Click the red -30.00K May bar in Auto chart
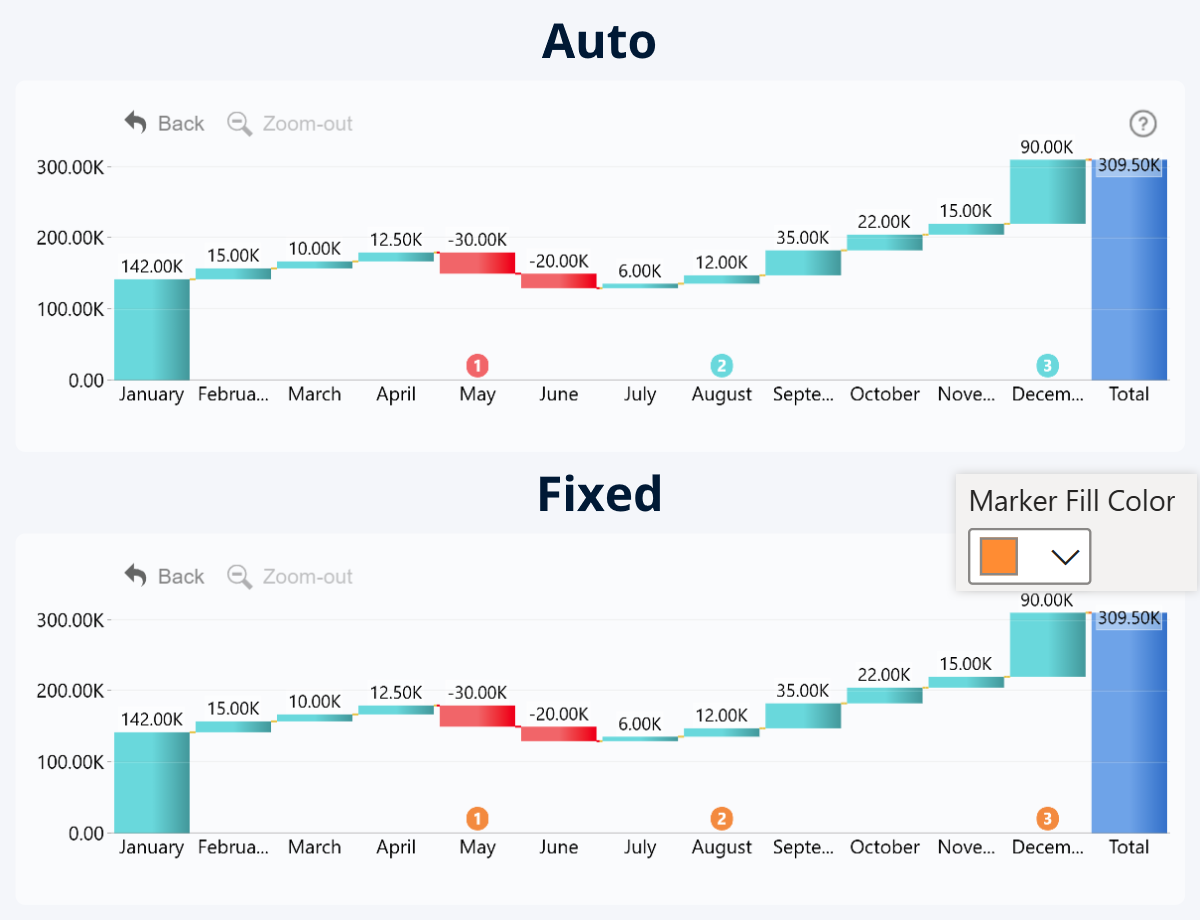The height and width of the screenshot is (920, 1200). tap(477, 263)
